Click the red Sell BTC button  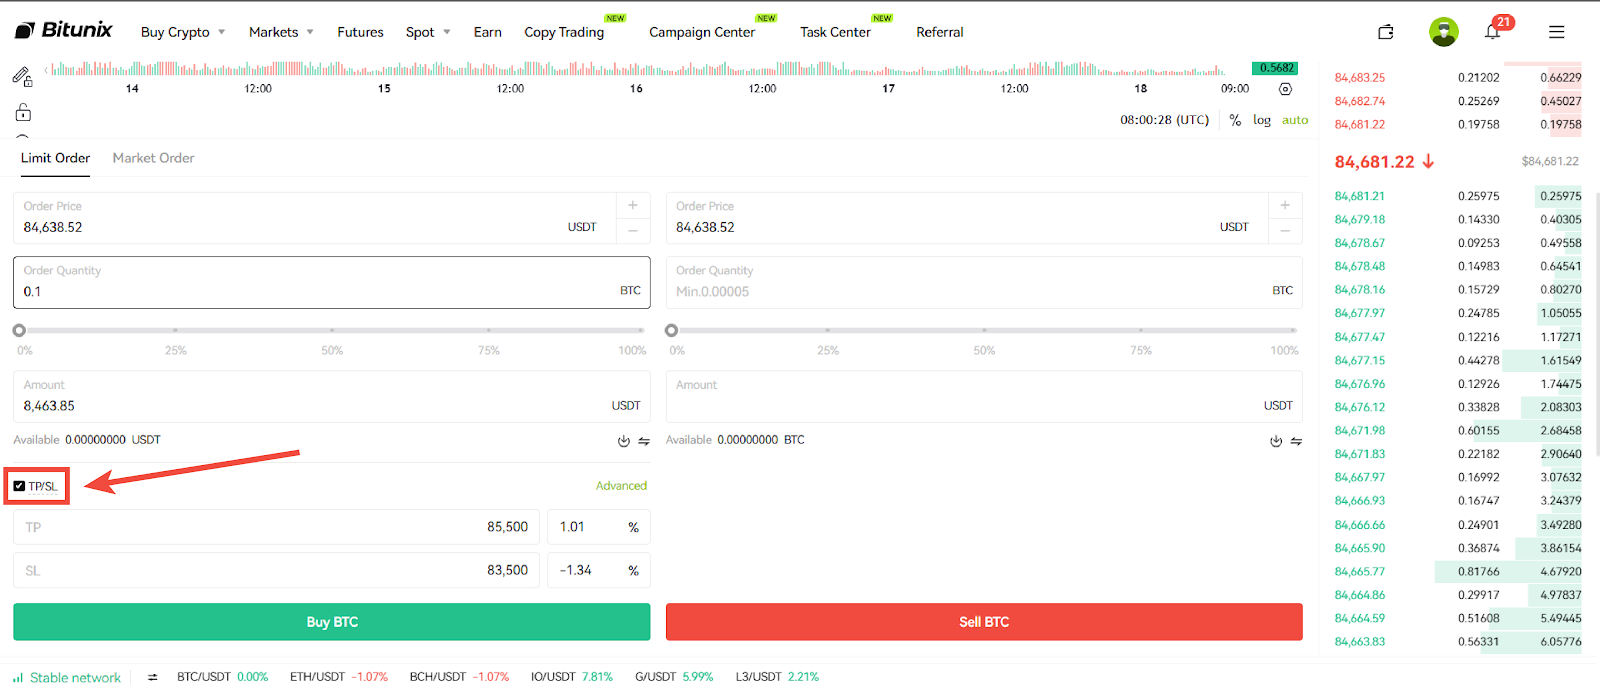coord(984,622)
